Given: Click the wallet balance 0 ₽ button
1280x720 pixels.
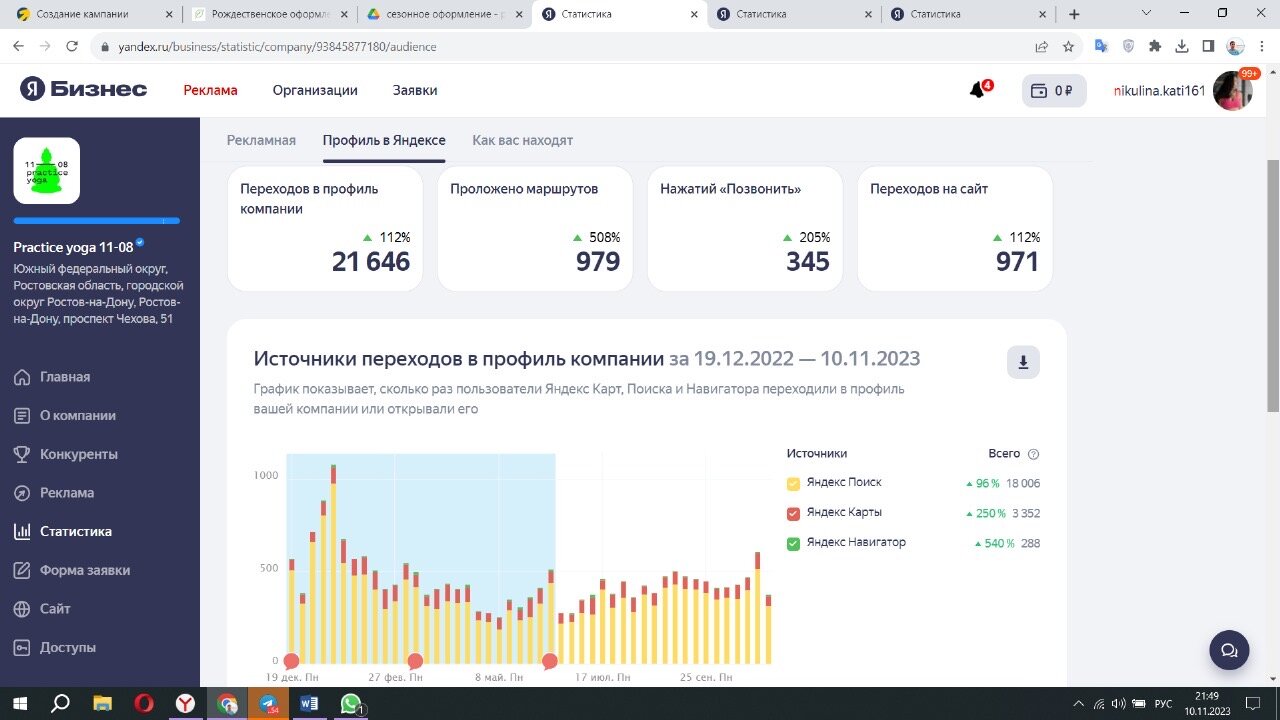Looking at the screenshot, I should point(1054,90).
